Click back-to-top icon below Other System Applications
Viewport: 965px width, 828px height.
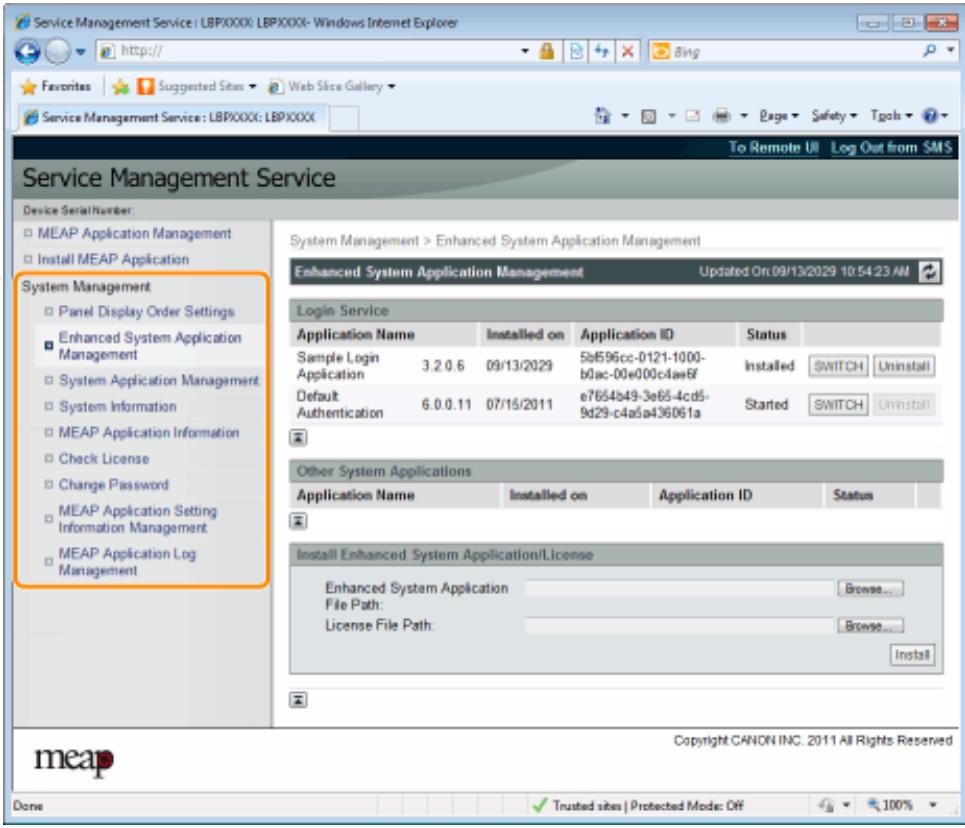[298, 522]
